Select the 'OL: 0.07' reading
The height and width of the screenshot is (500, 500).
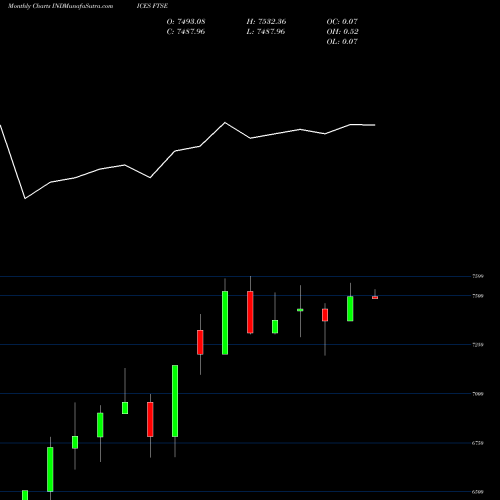pyautogui.click(x=342, y=42)
